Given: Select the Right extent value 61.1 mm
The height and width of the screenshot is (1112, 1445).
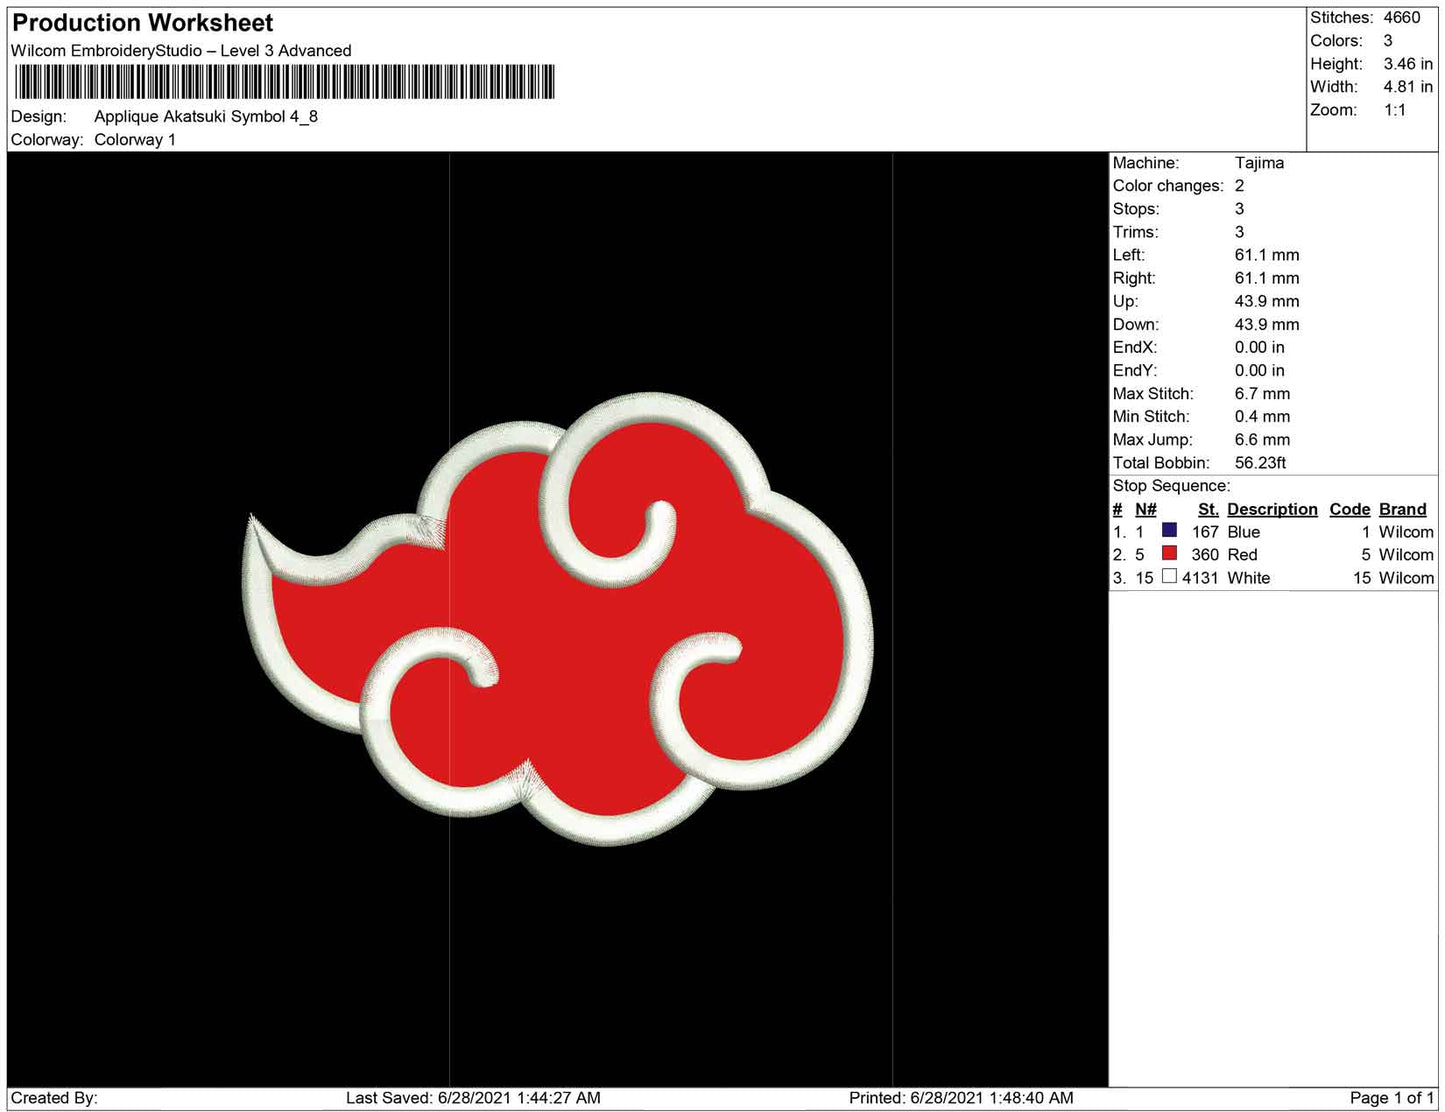Looking at the screenshot, I should [x=1267, y=278].
